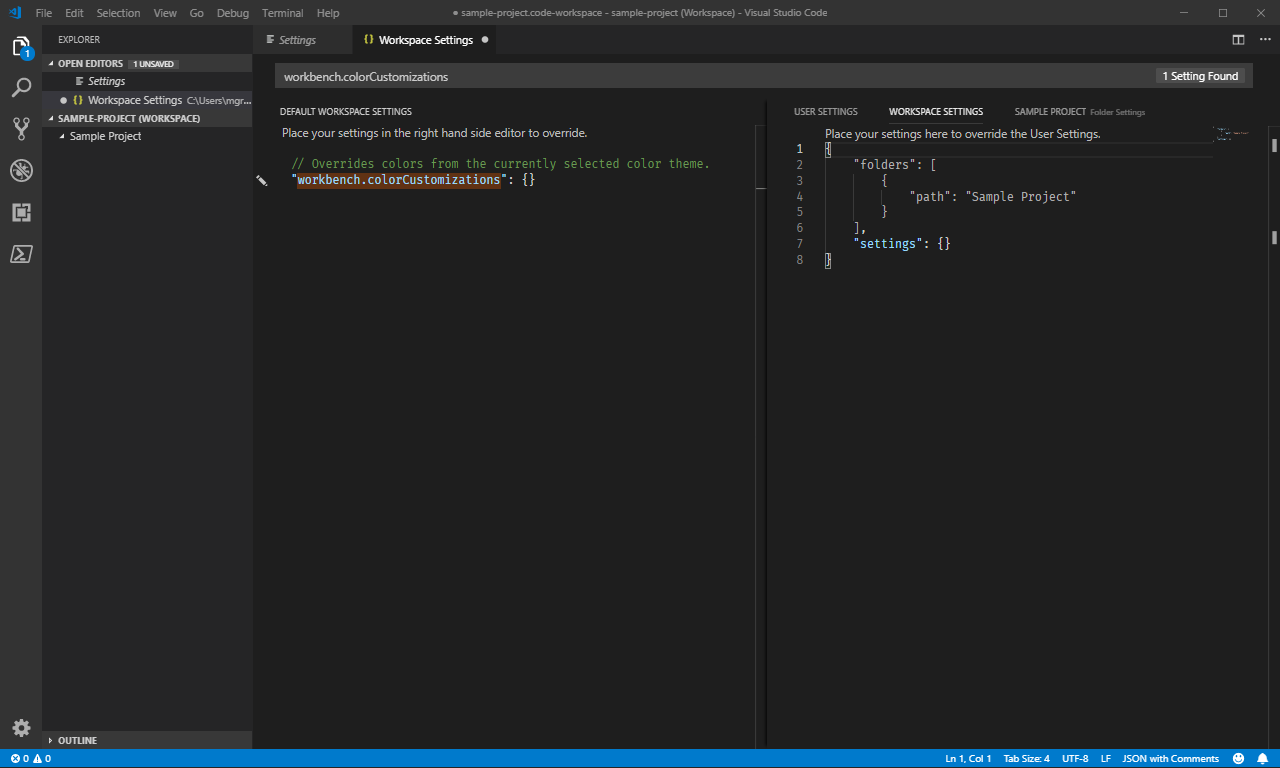Viewport: 1280px width, 768px height.
Task: Click the workbench.colorCustomizations setting key
Action: click(x=398, y=180)
